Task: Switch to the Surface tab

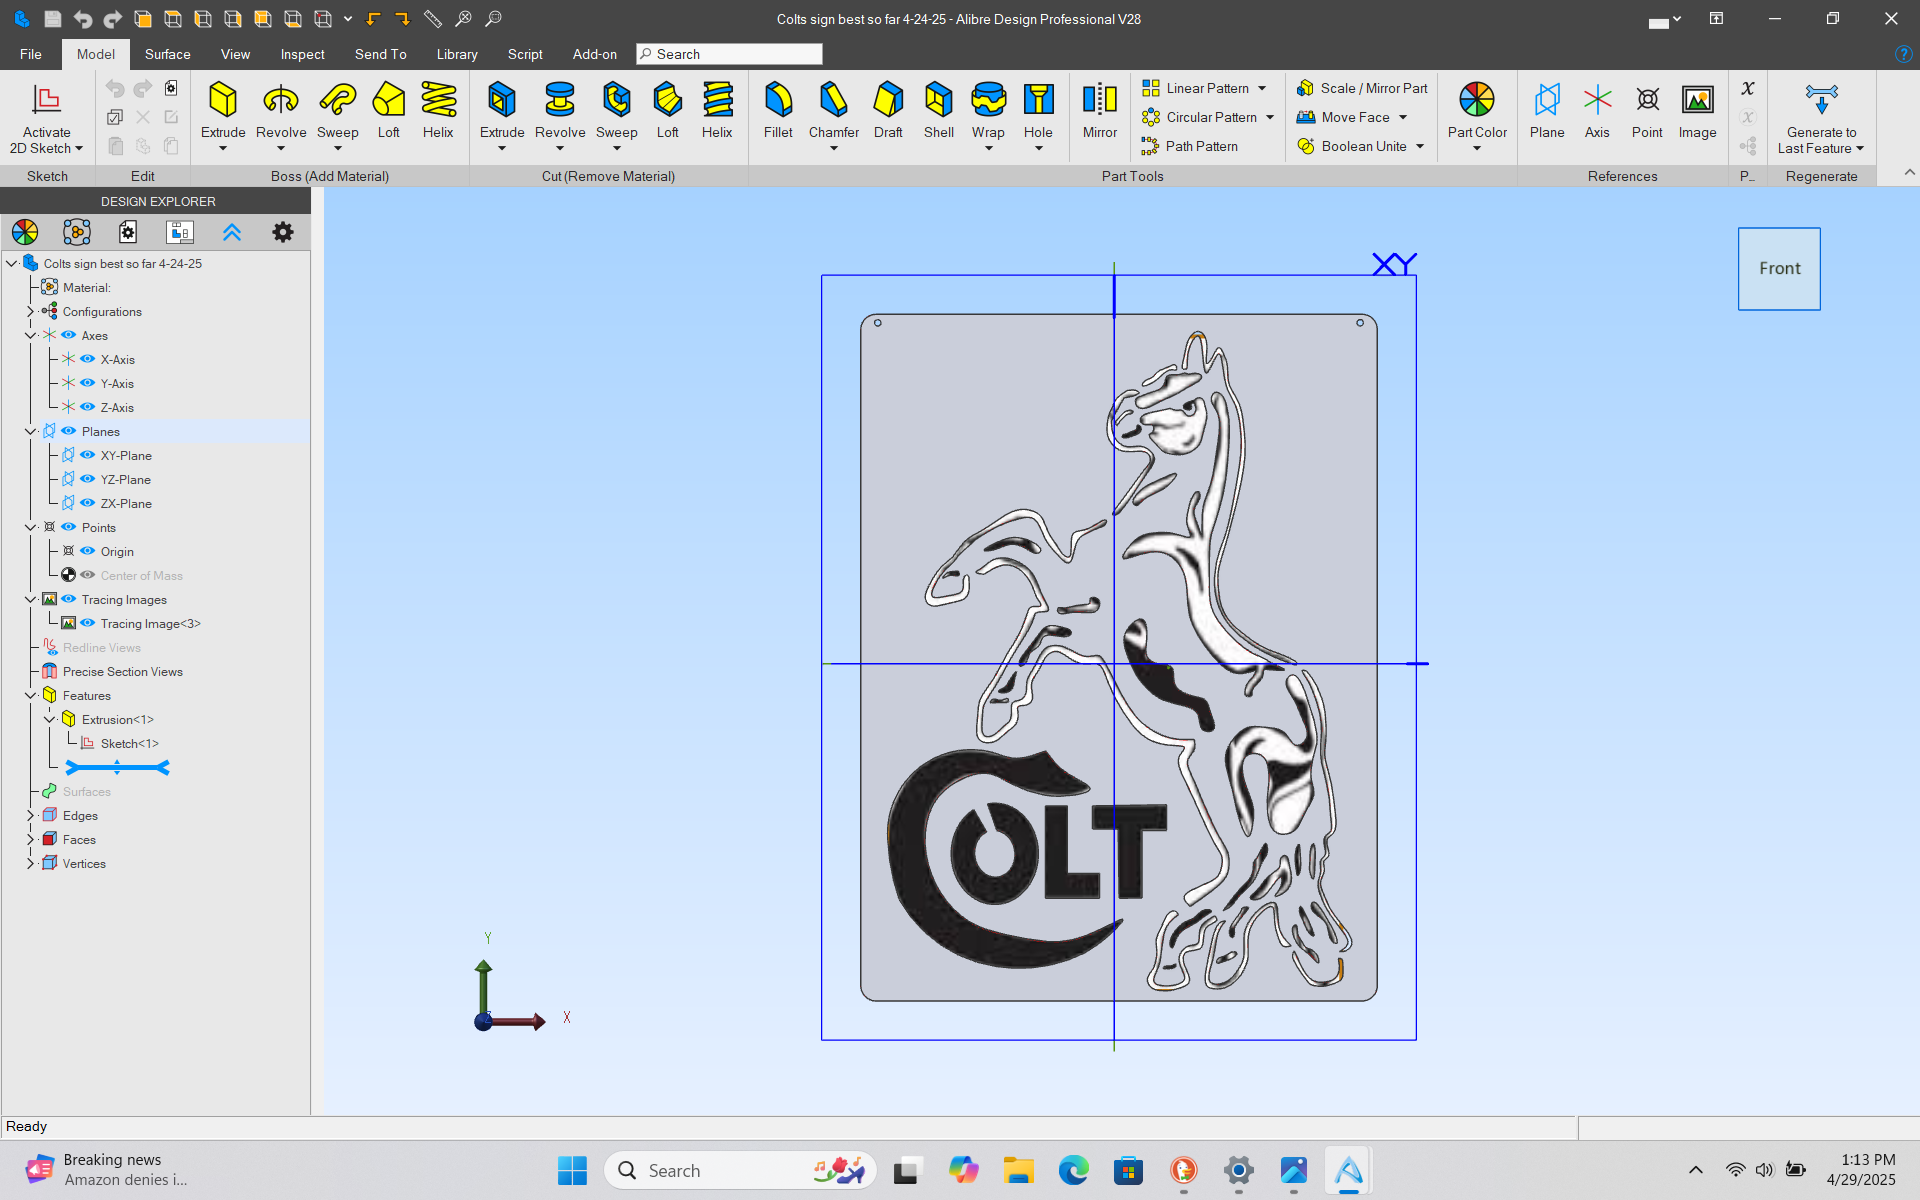Action: (x=167, y=54)
